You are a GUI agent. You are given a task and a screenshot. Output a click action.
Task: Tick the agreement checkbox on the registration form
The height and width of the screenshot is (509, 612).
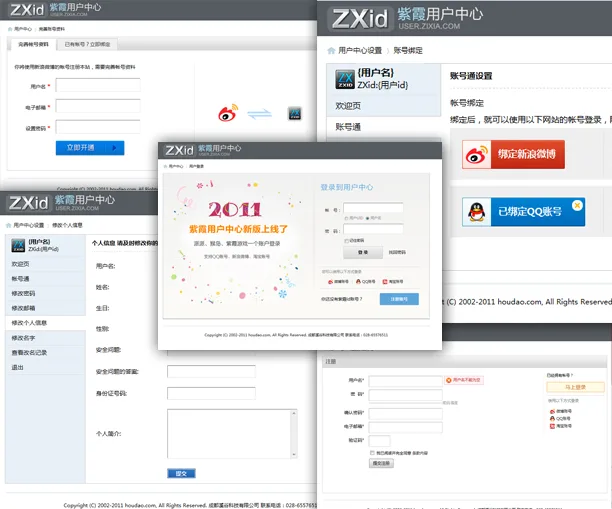372,453
